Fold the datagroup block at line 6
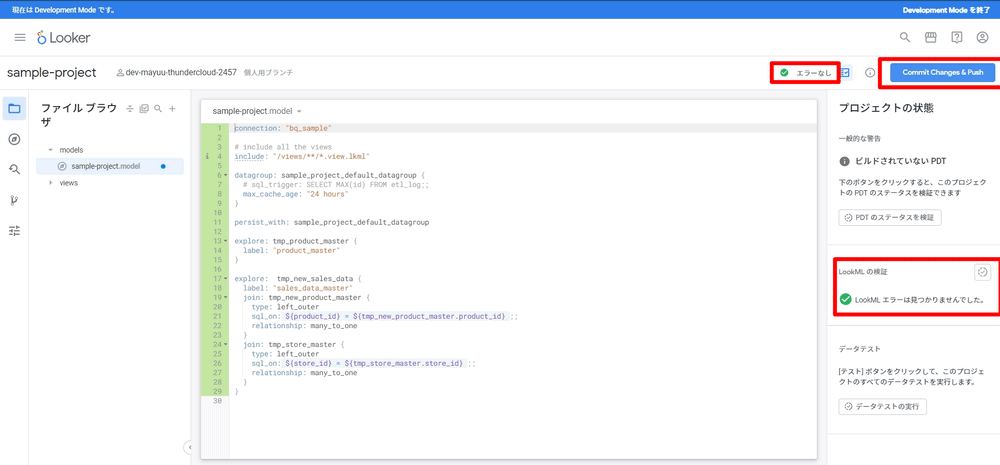 tap(226, 175)
